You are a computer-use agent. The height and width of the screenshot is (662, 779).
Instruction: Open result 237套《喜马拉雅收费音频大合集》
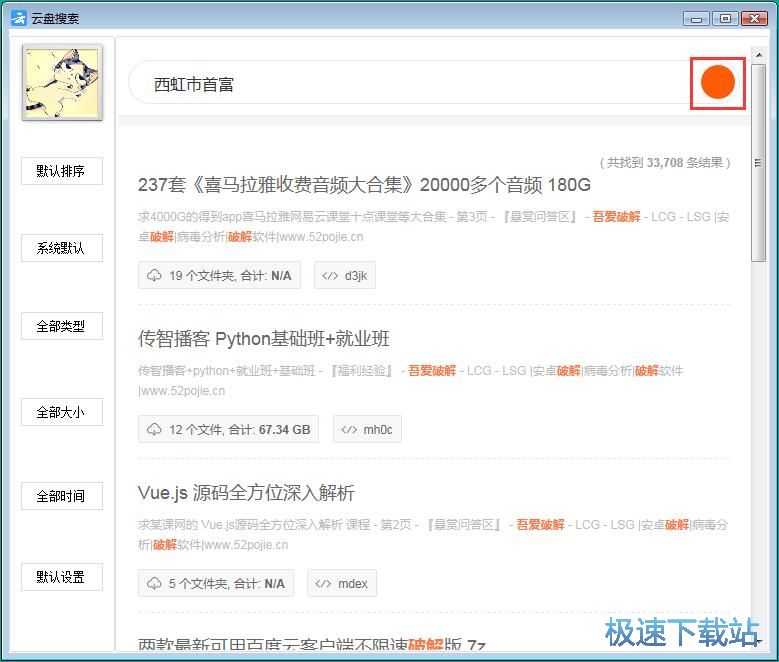click(364, 185)
